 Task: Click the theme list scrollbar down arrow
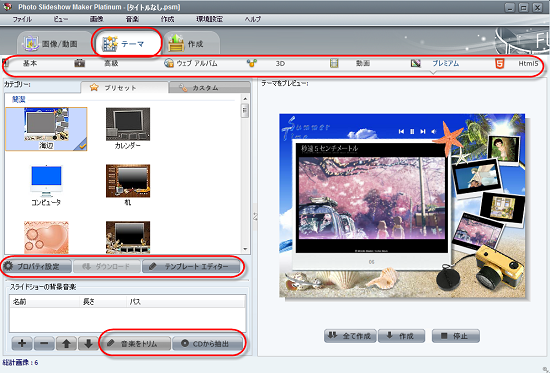pos(245,249)
